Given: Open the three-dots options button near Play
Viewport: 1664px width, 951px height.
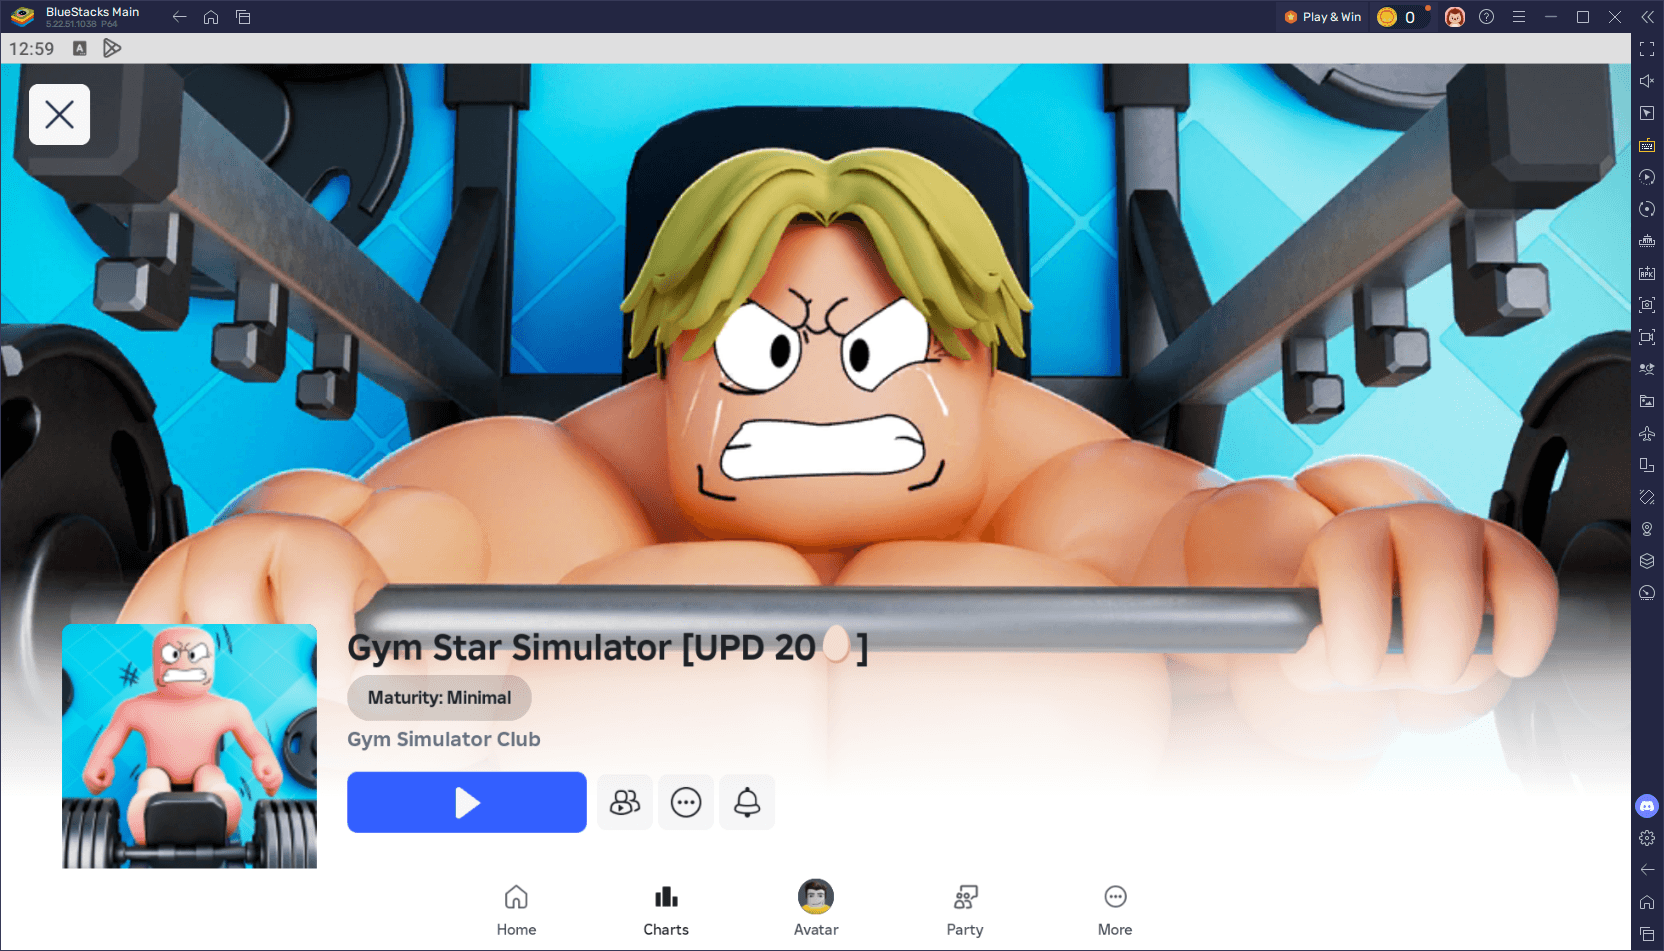Looking at the screenshot, I should [686, 802].
